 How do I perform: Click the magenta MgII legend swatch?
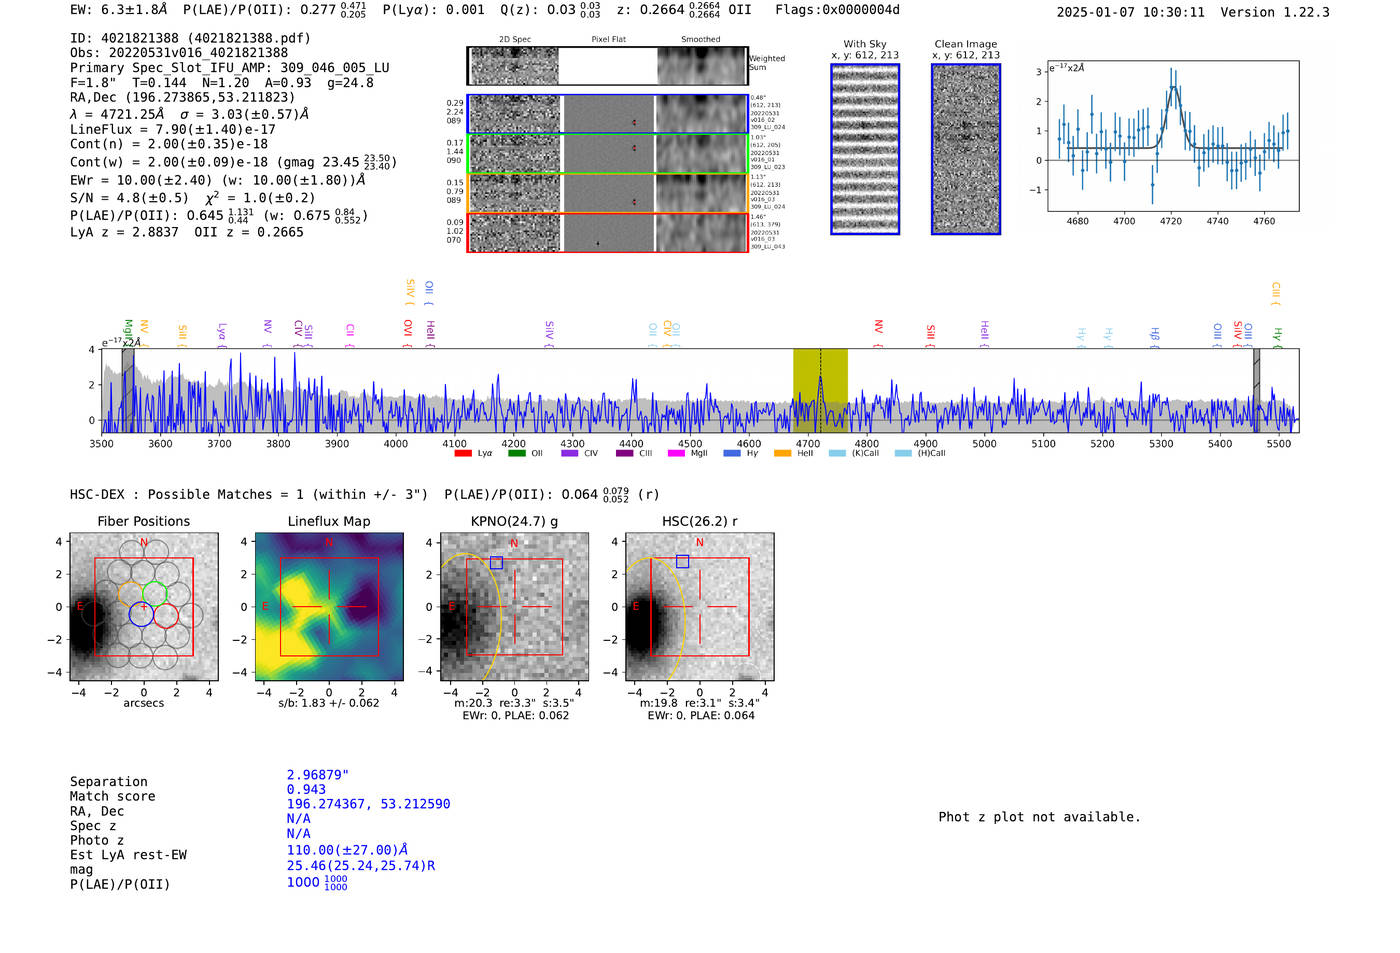676,453
